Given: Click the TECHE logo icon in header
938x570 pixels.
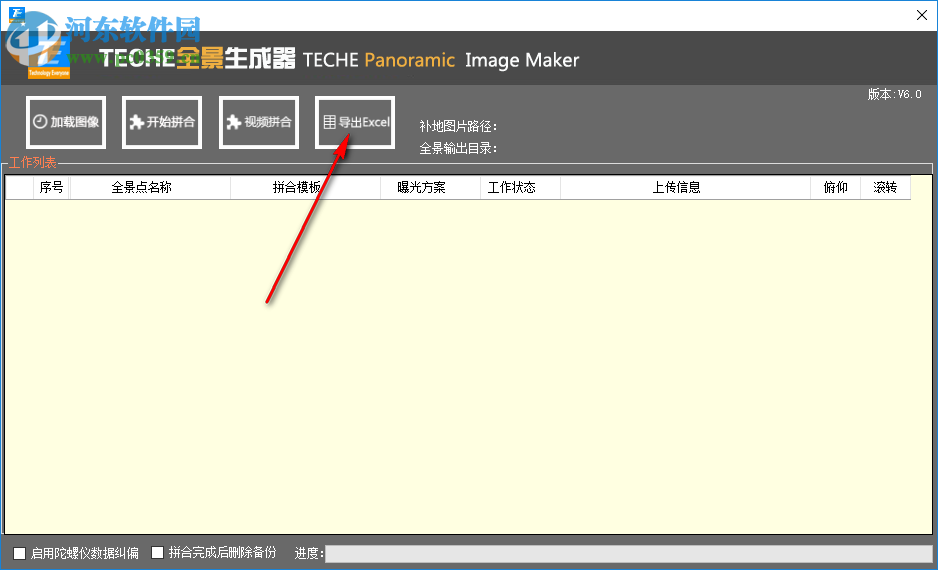Looking at the screenshot, I should (48, 57).
